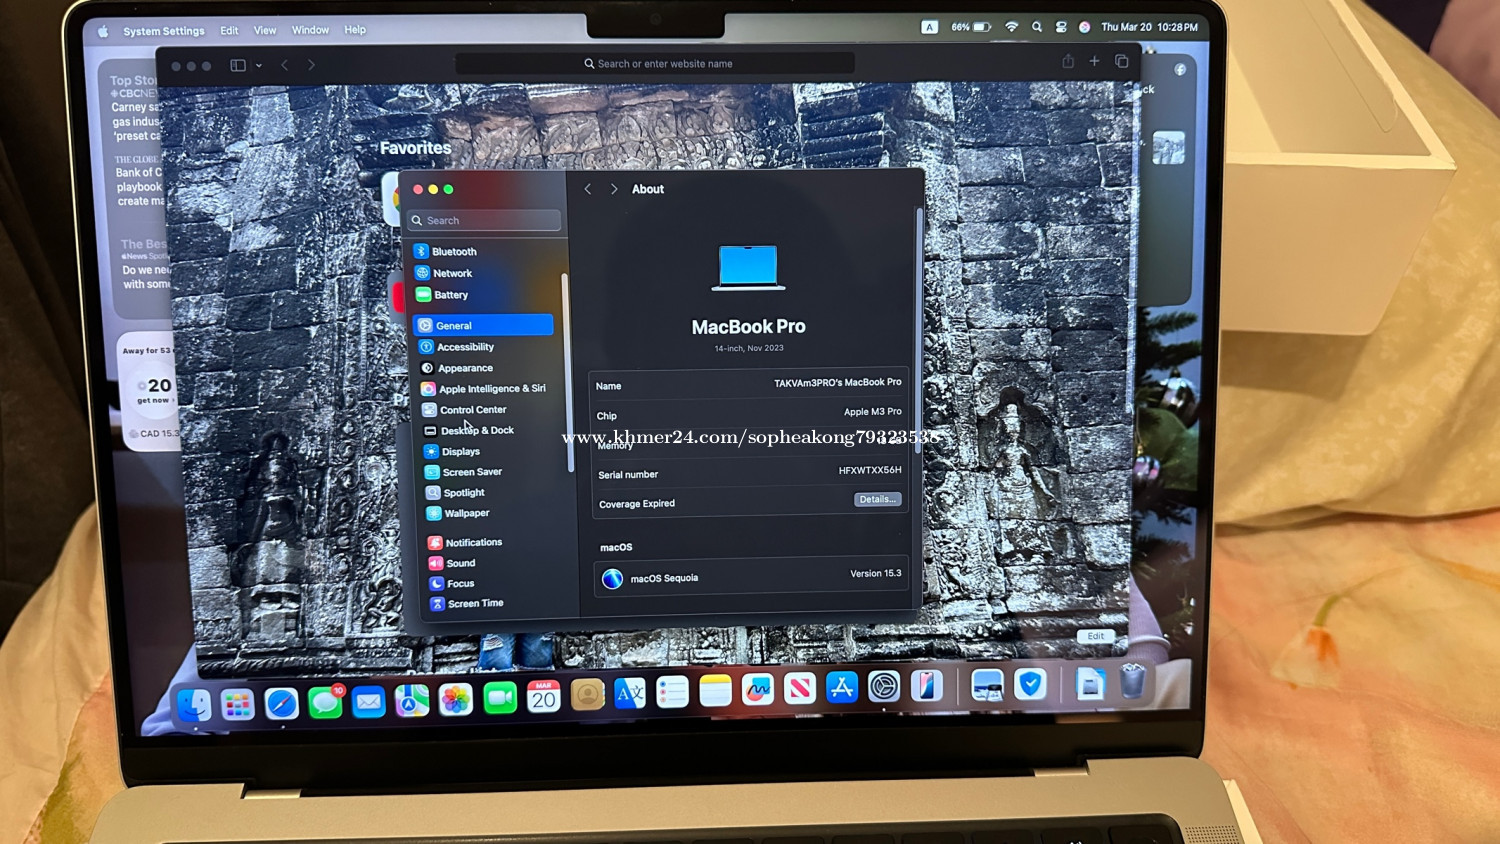
Task: Click Safari Share button
Action: [1068, 61]
